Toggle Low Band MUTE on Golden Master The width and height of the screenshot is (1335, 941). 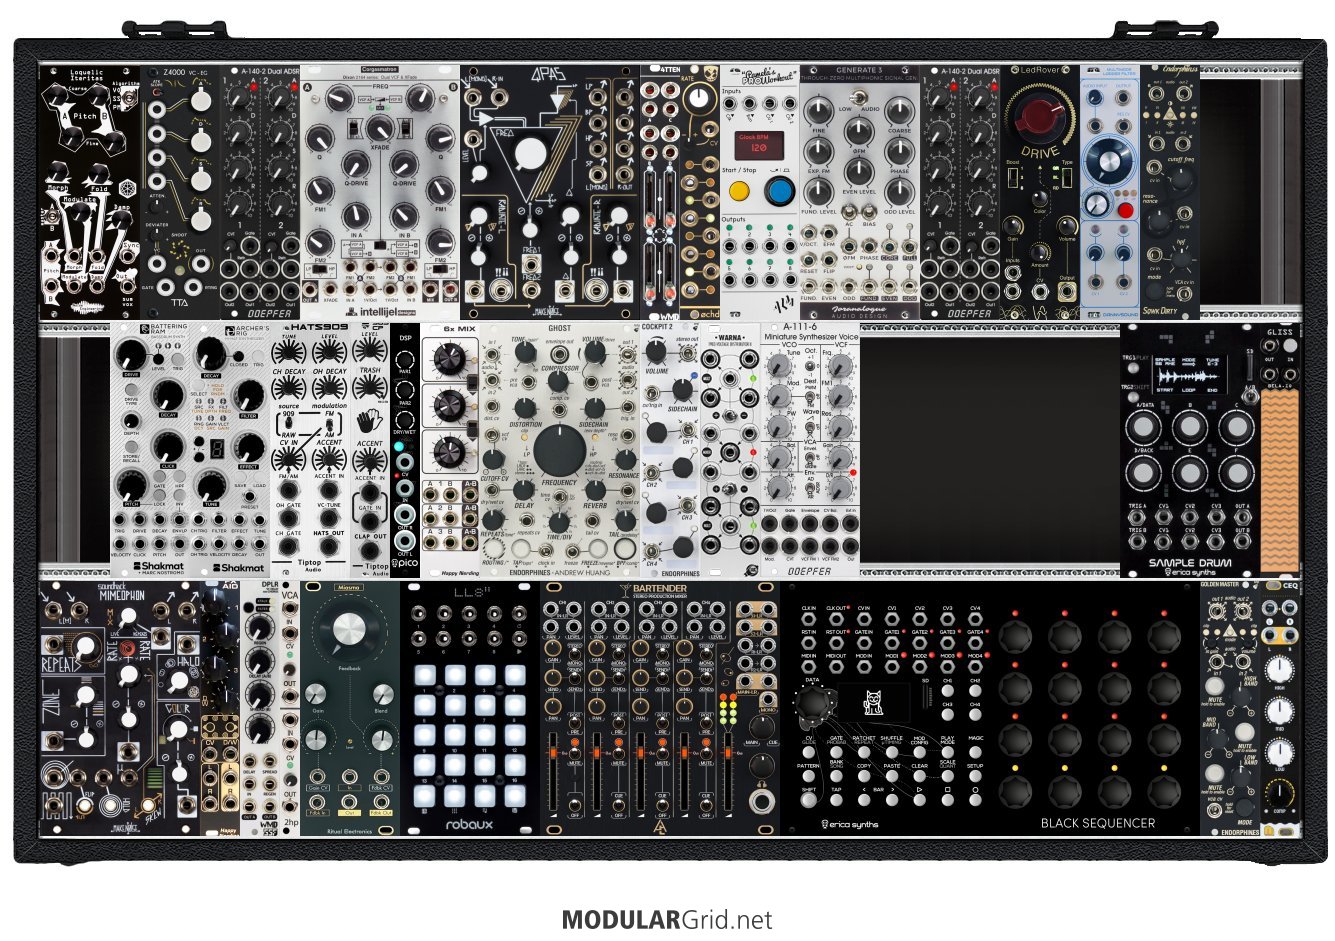pos(1214,773)
